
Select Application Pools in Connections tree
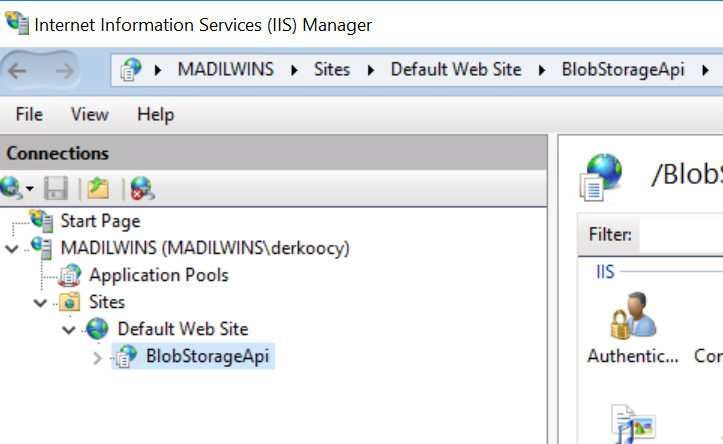(x=158, y=275)
